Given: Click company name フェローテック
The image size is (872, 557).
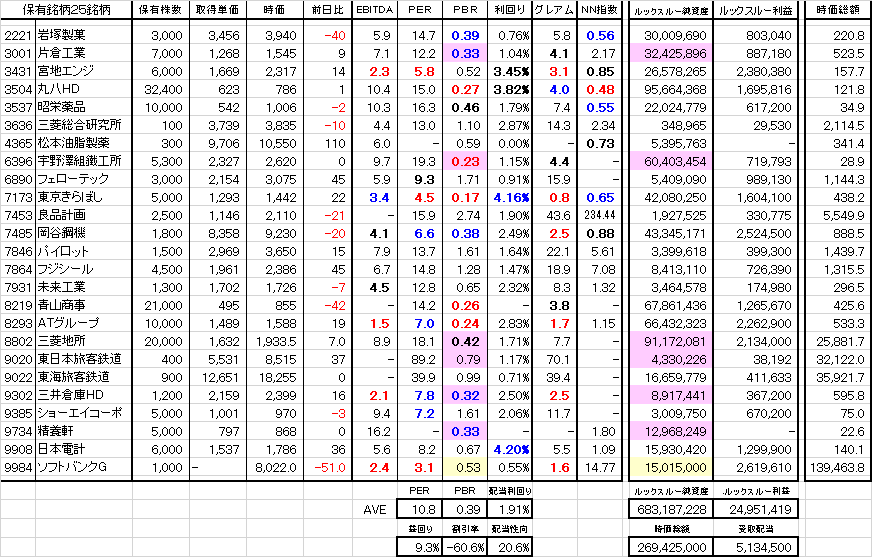Looking at the screenshot, I should click(73, 179).
